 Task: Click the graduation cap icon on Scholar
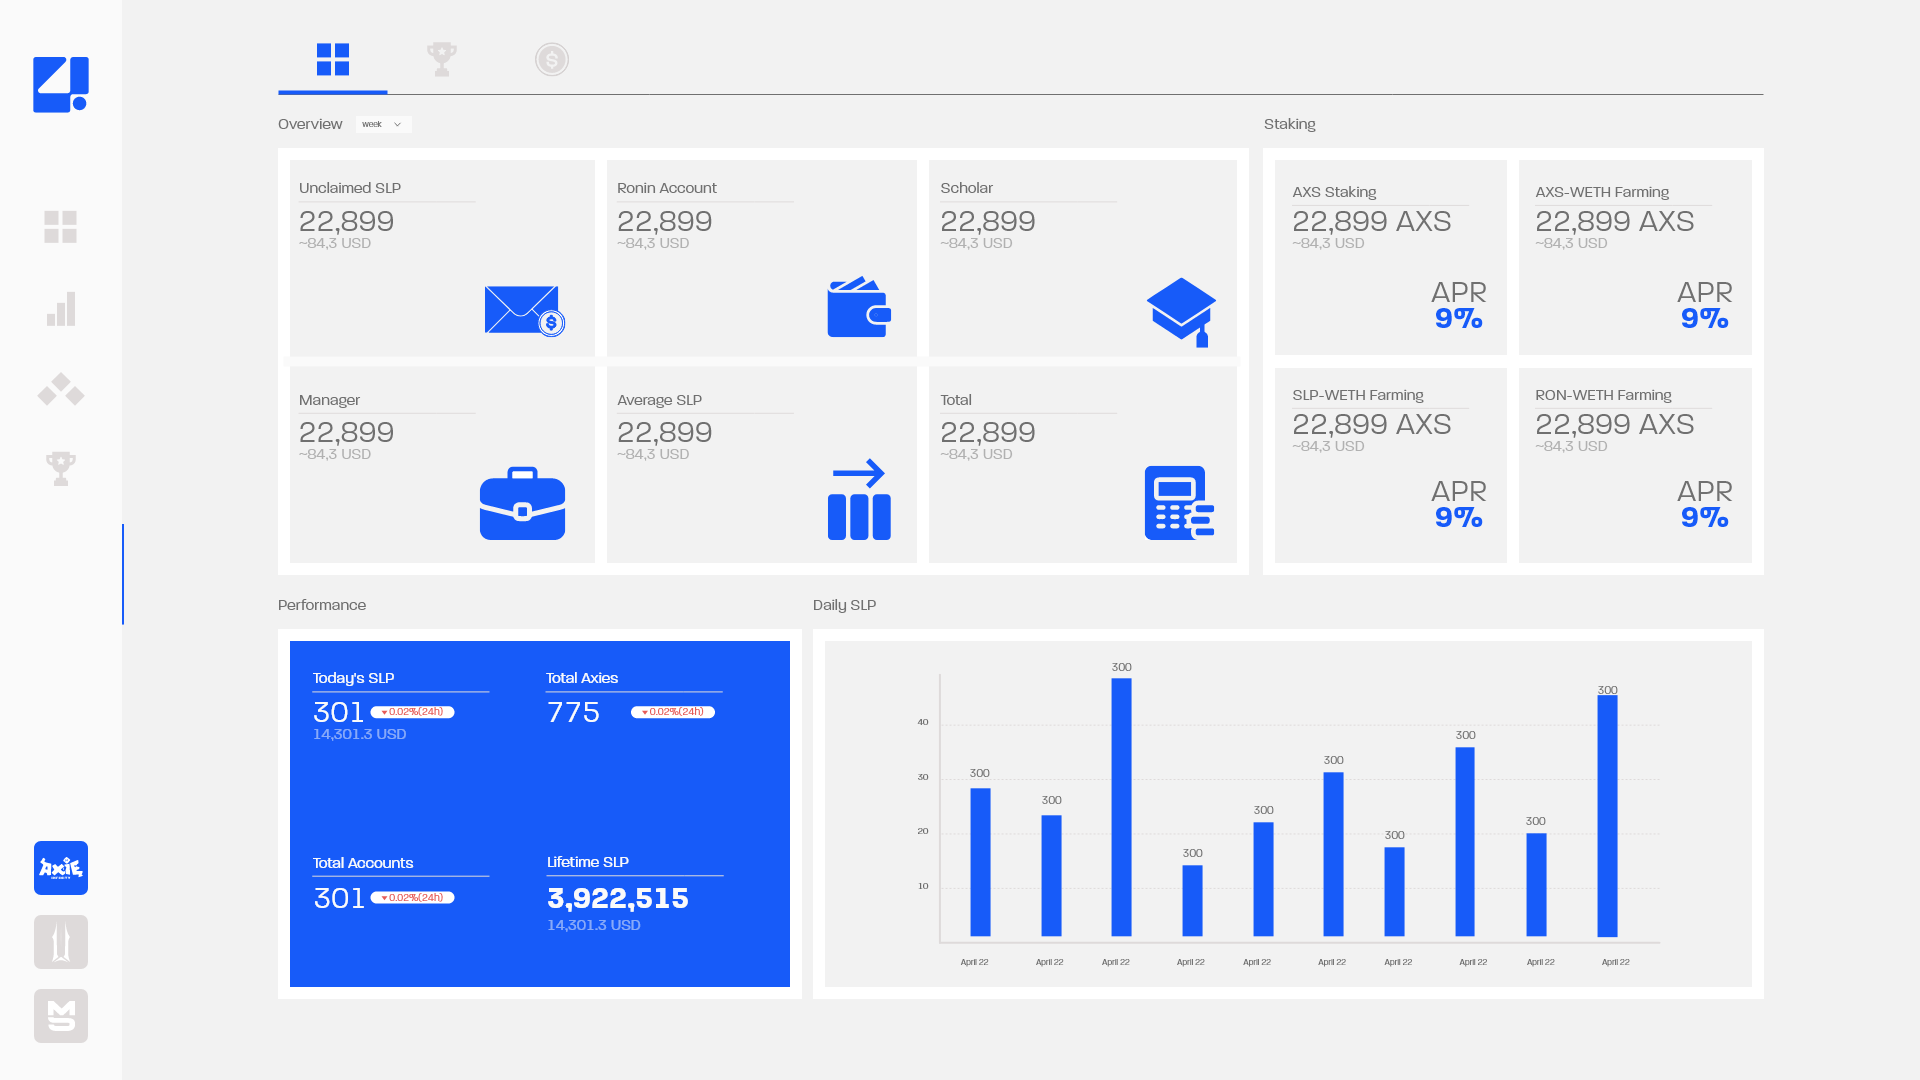point(1182,312)
